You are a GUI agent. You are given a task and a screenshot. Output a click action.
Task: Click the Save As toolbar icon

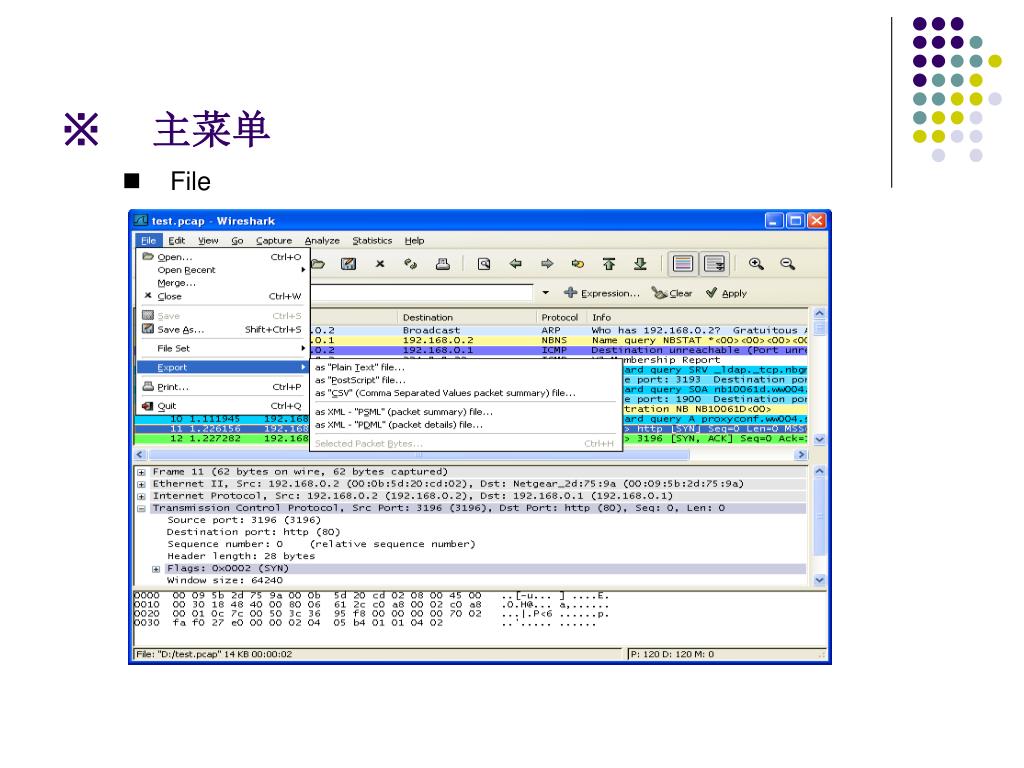[349, 264]
